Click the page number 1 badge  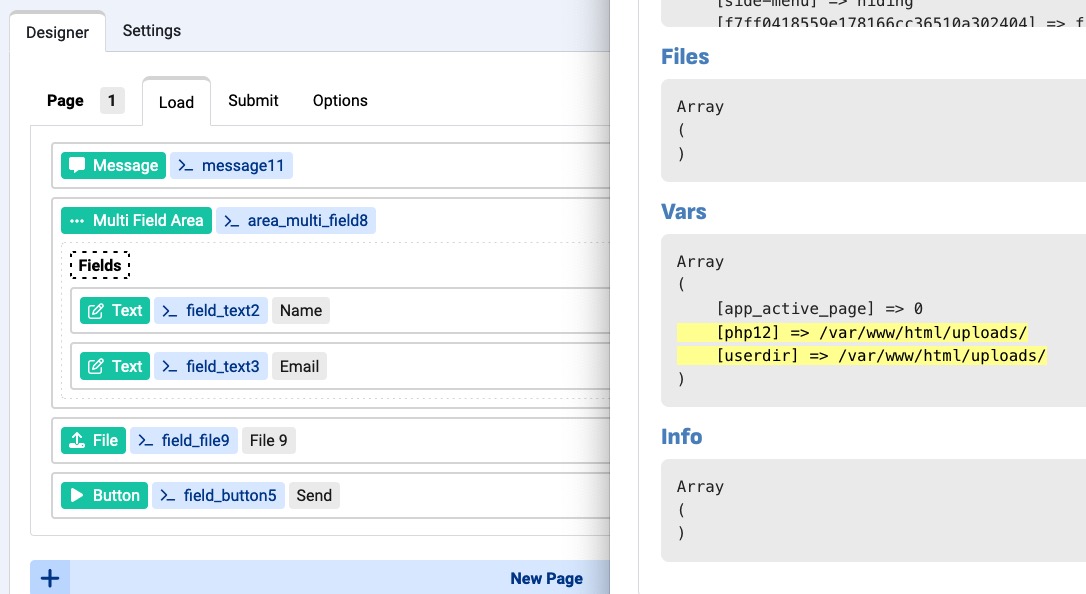pyautogui.click(x=112, y=100)
